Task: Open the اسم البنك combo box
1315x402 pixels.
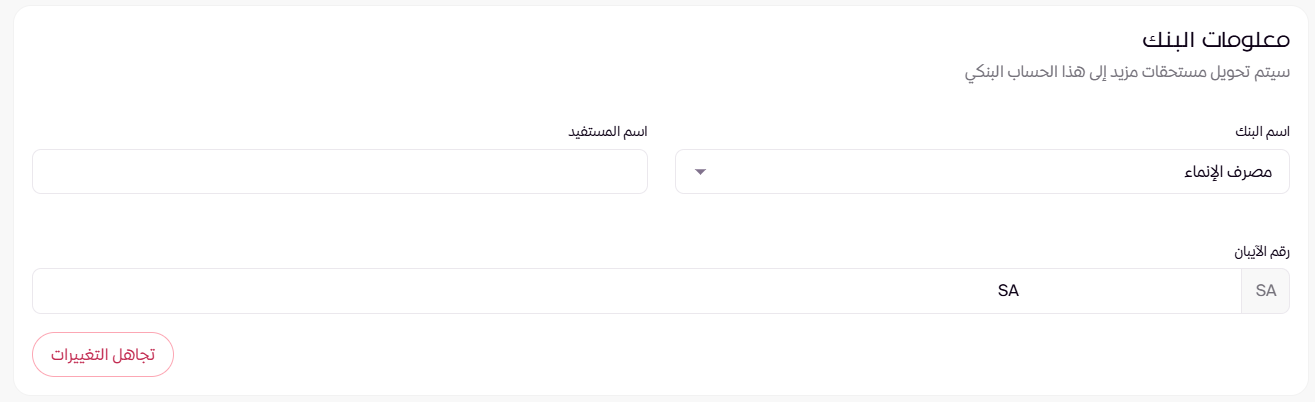Action: click(x=982, y=172)
